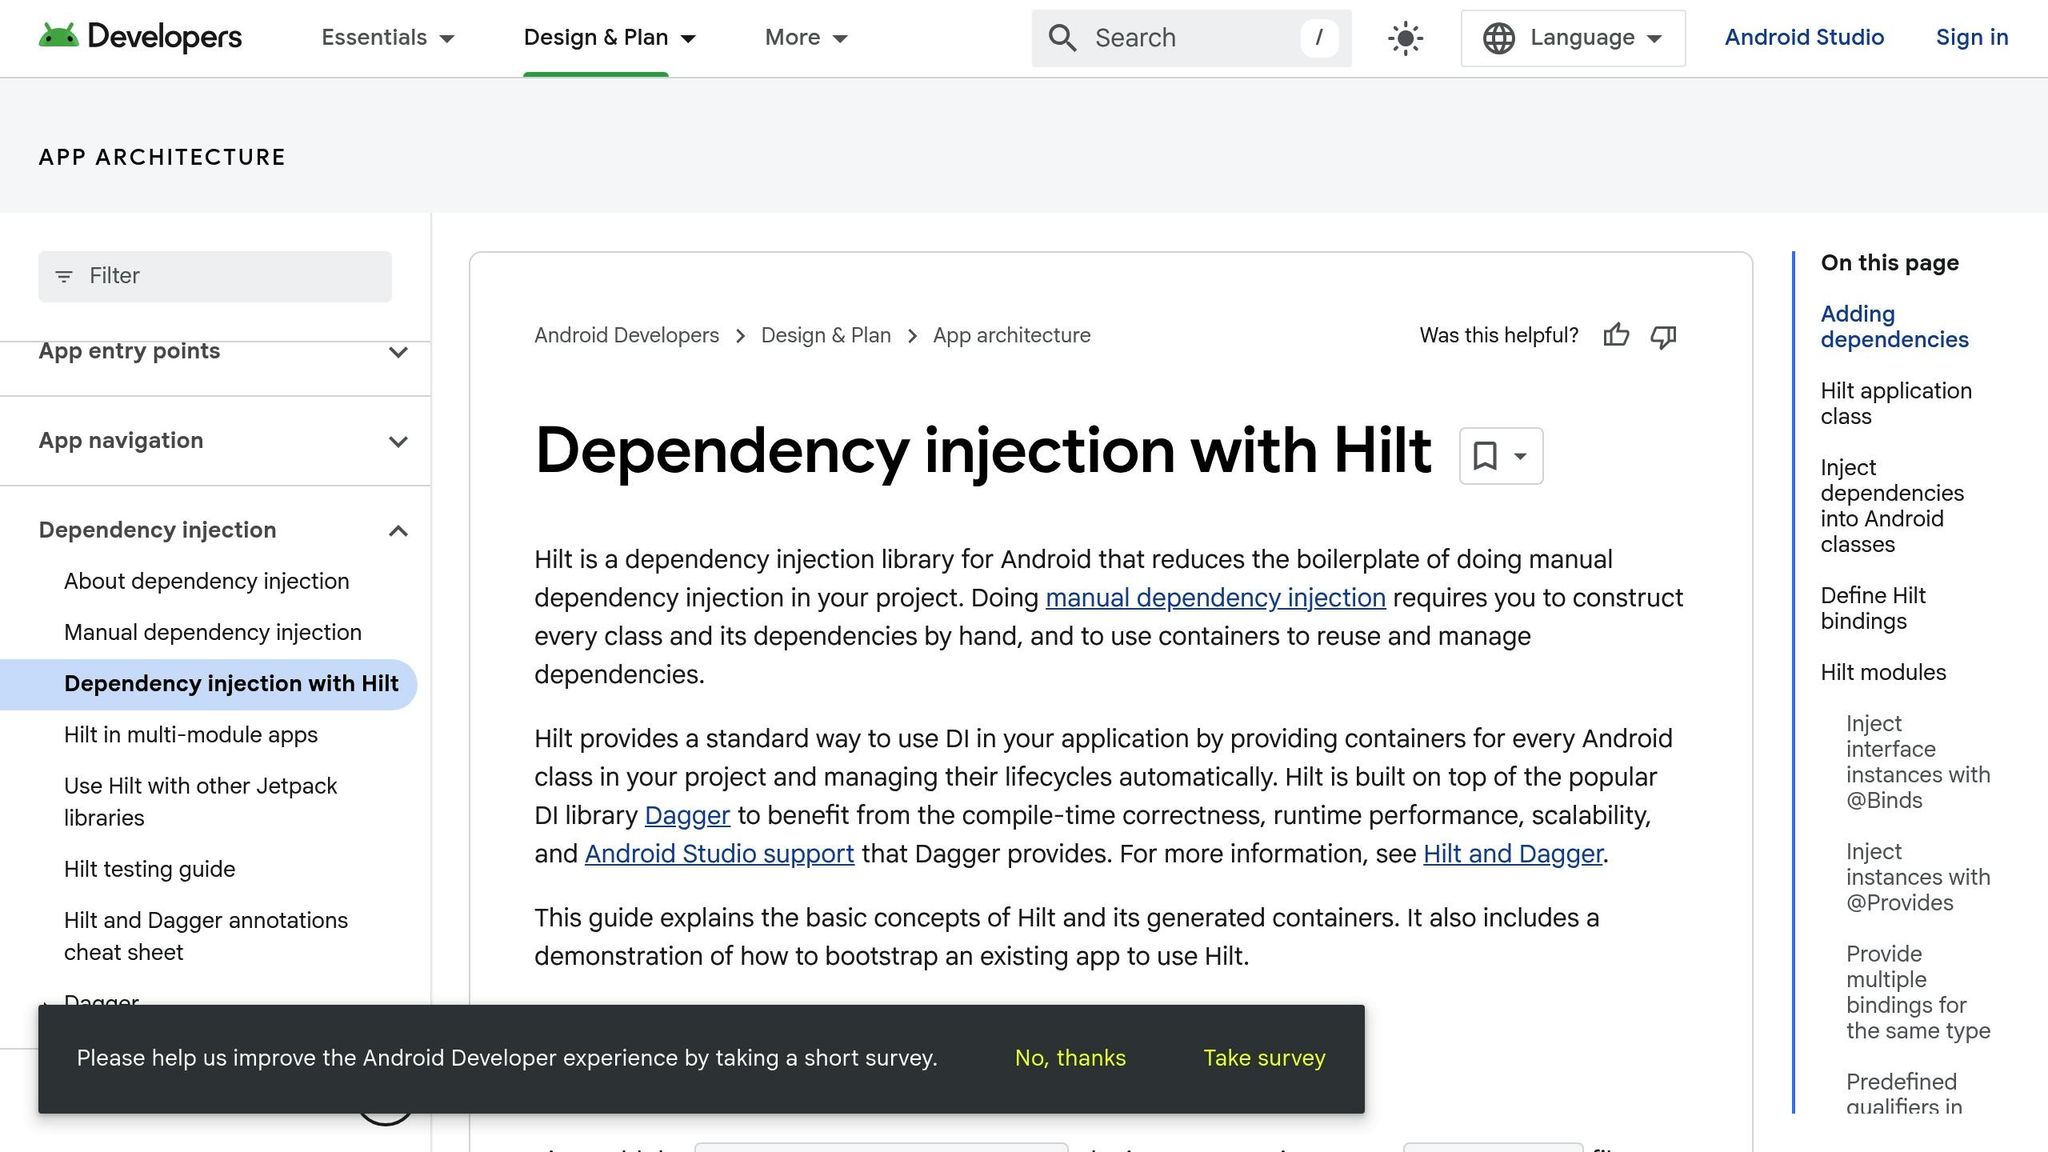The width and height of the screenshot is (2048, 1152).
Task: Open Hilt testing guide page
Action: 150,869
